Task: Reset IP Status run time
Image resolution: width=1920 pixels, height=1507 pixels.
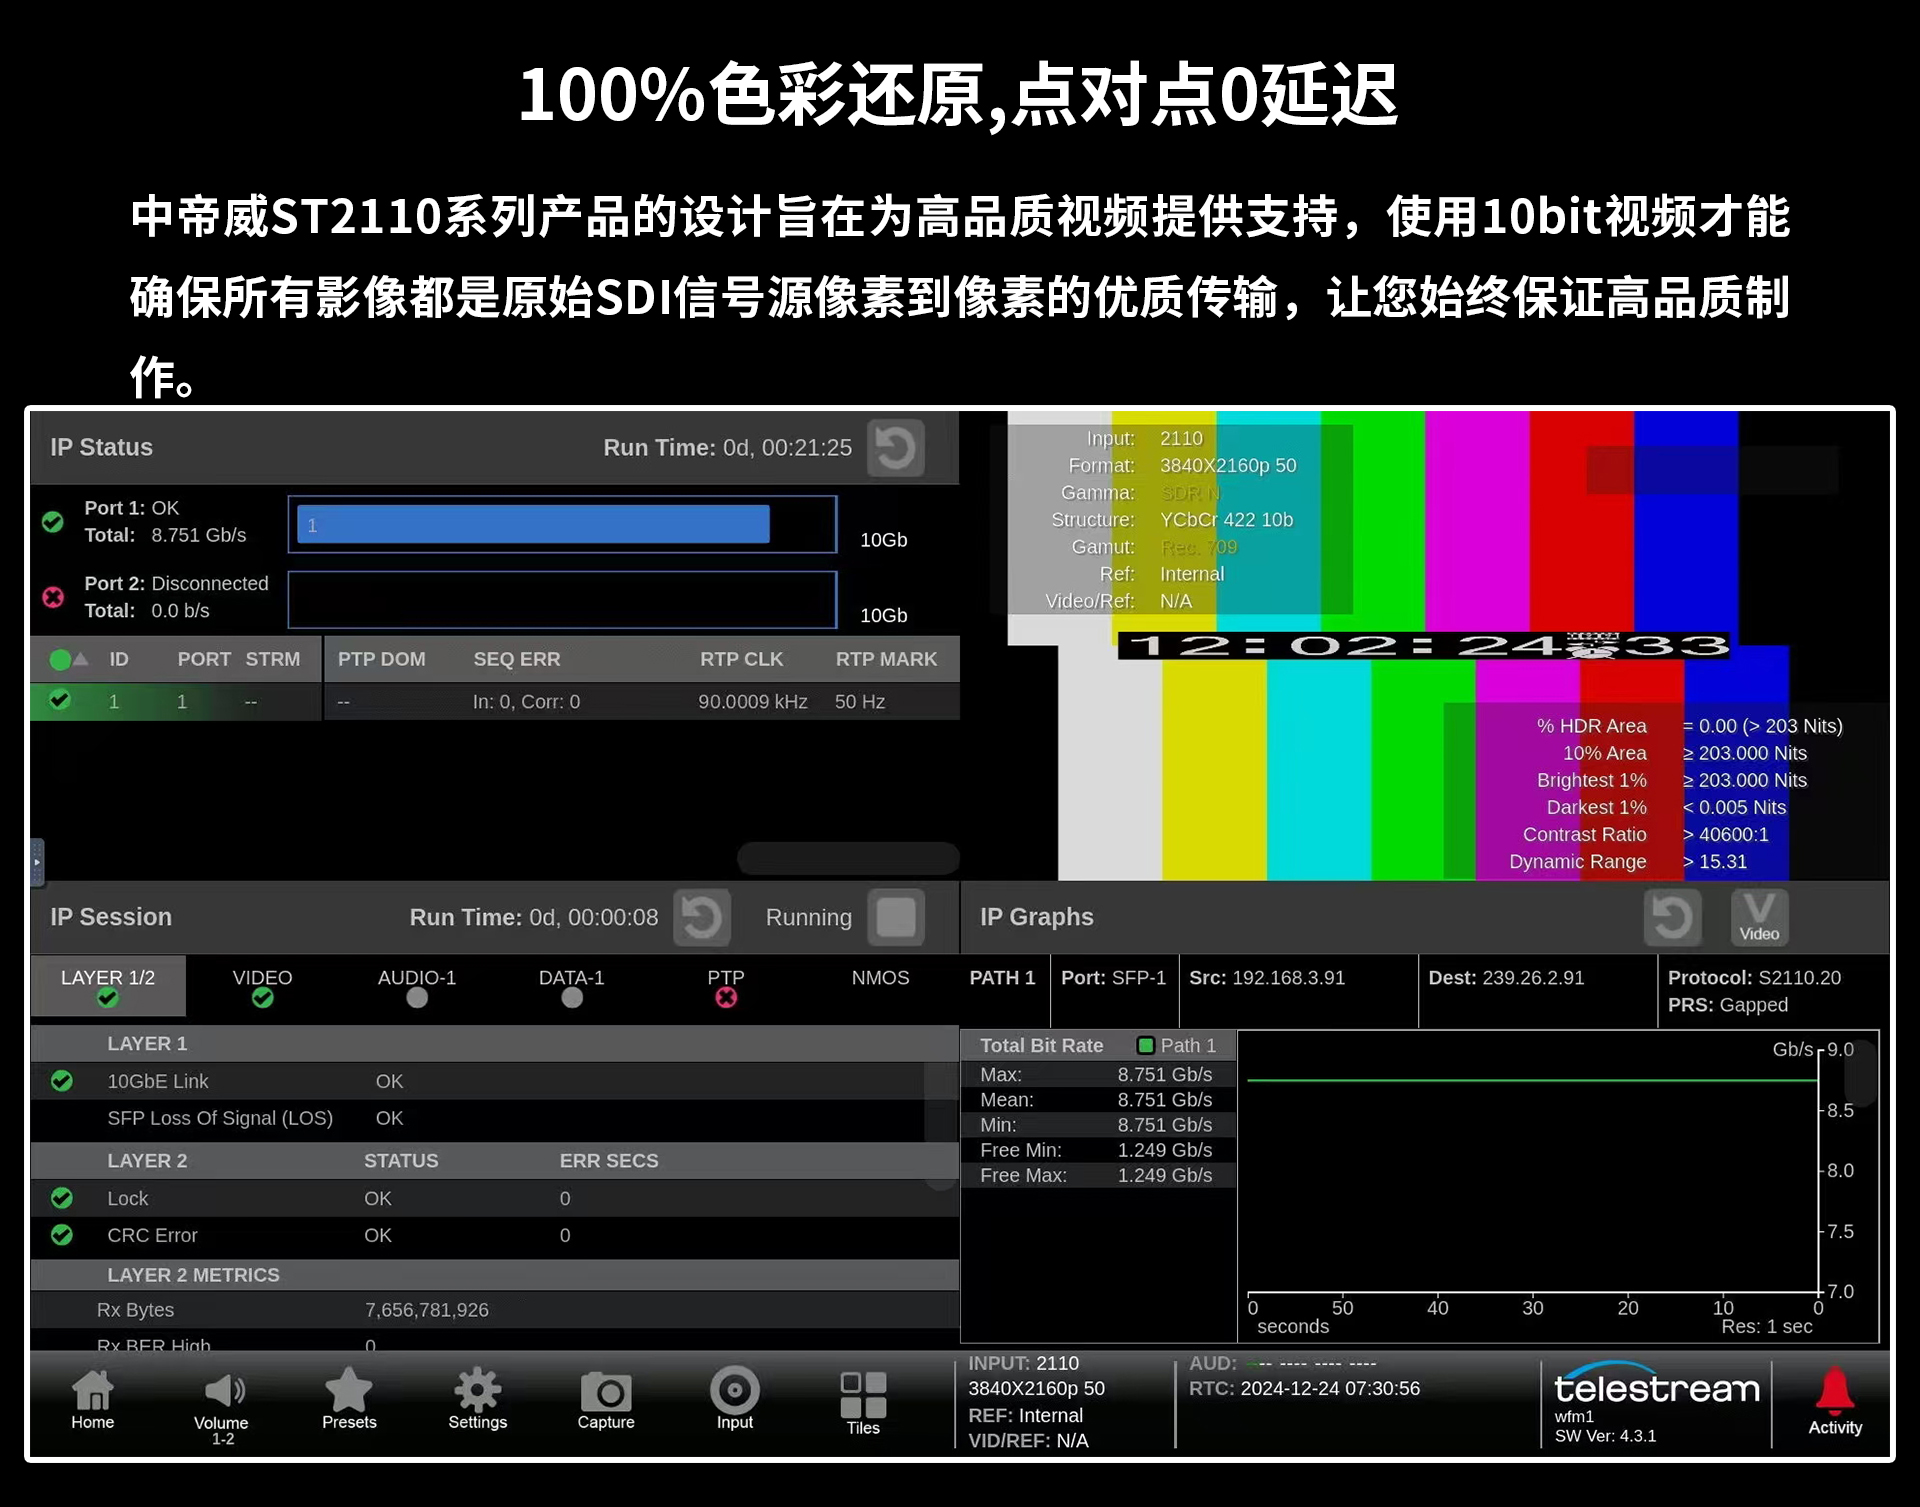Action: tap(895, 448)
